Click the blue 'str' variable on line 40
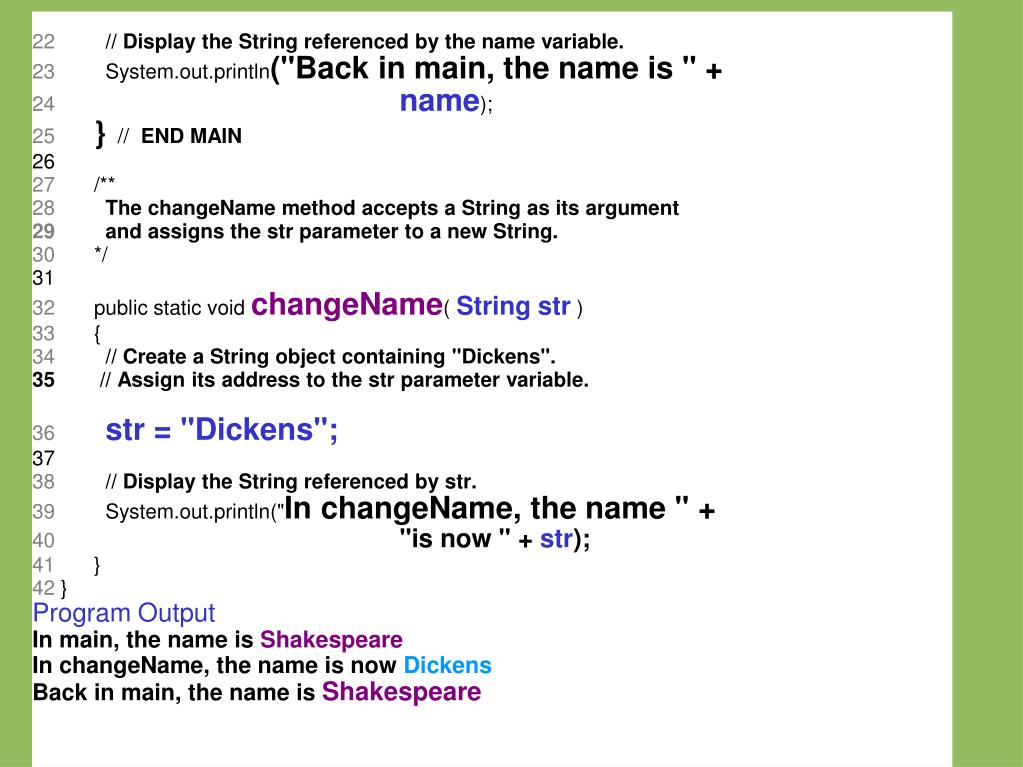 (556, 539)
